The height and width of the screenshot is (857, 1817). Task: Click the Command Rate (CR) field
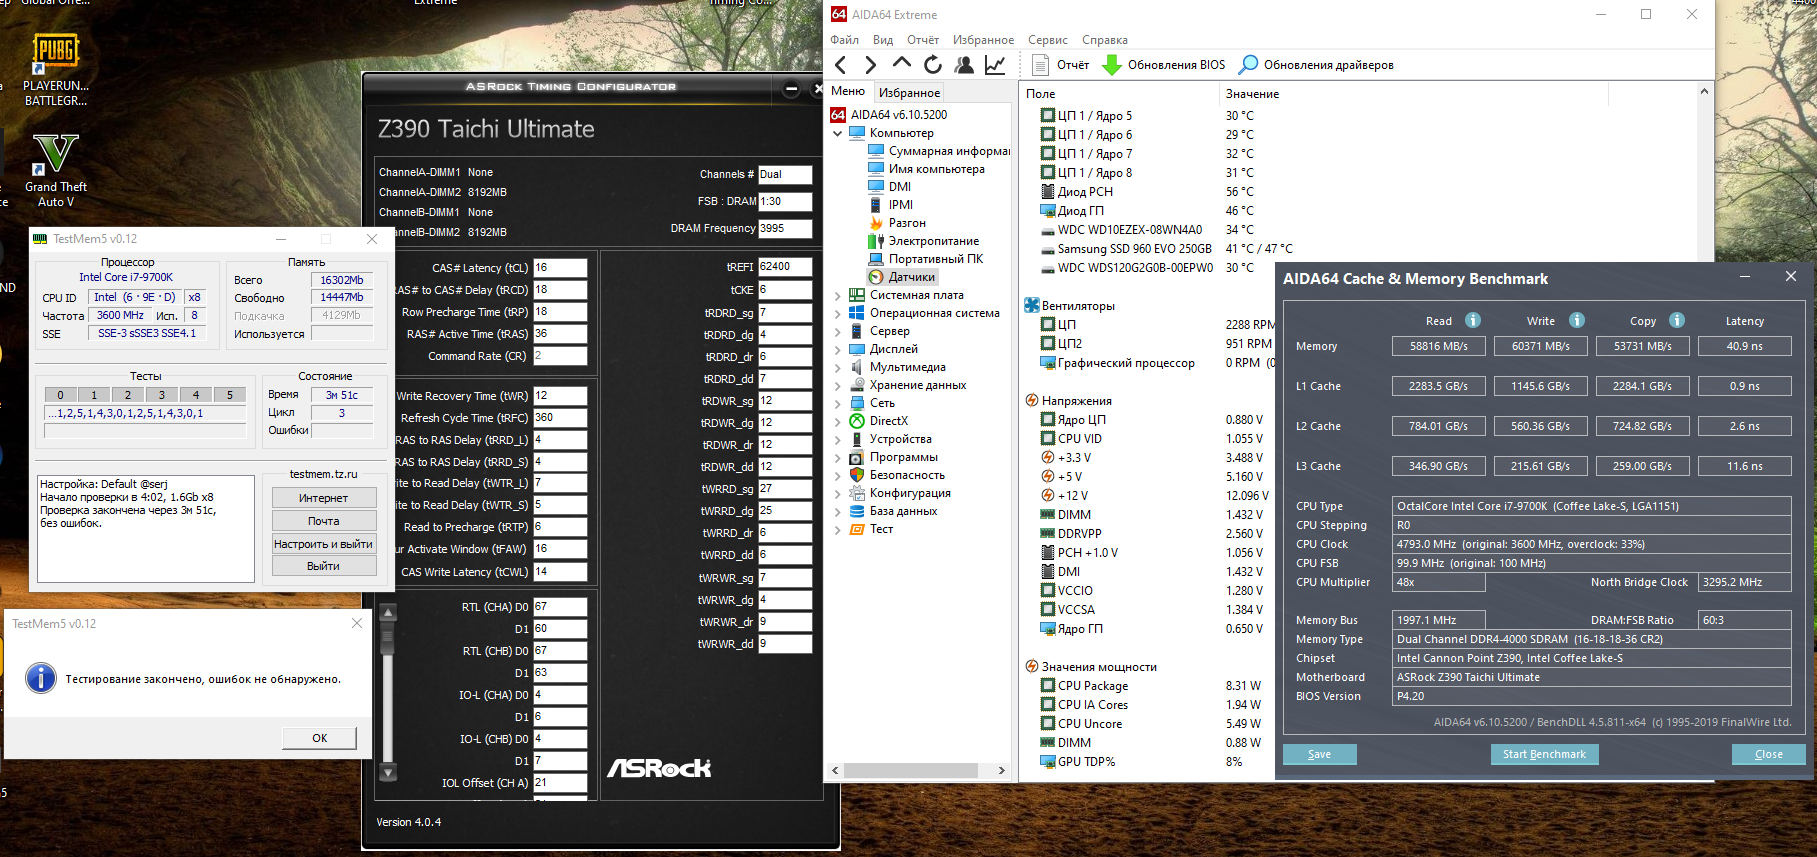[x=560, y=356]
